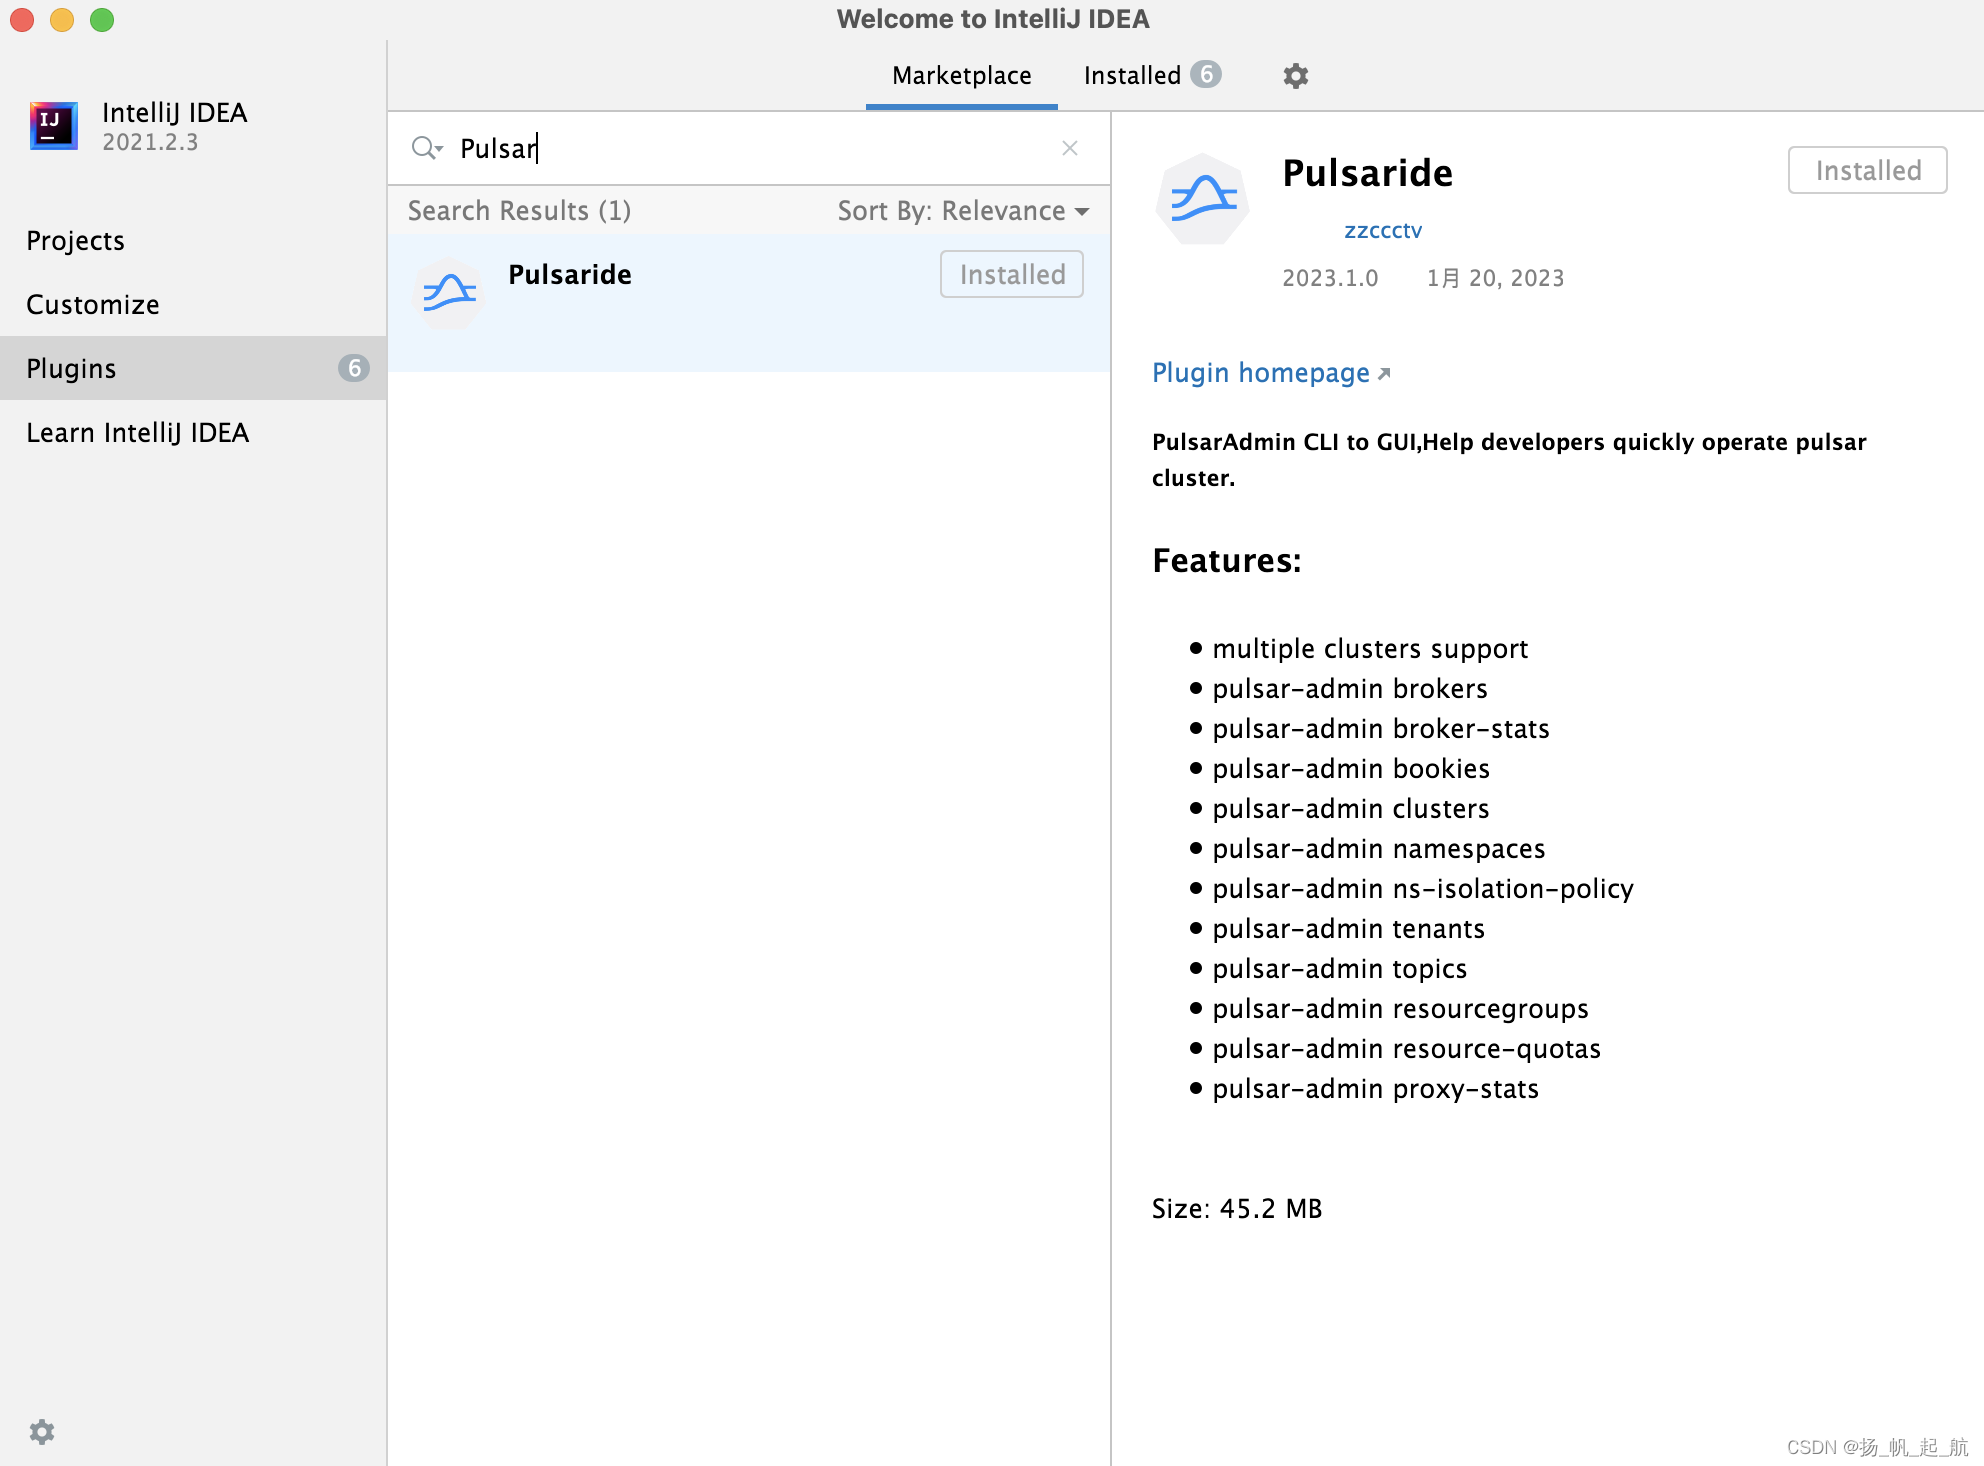Open Learn IntelliJ IDEA section
Image resolution: width=1984 pixels, height=1466 pixels.
click(x=138, y=432)
